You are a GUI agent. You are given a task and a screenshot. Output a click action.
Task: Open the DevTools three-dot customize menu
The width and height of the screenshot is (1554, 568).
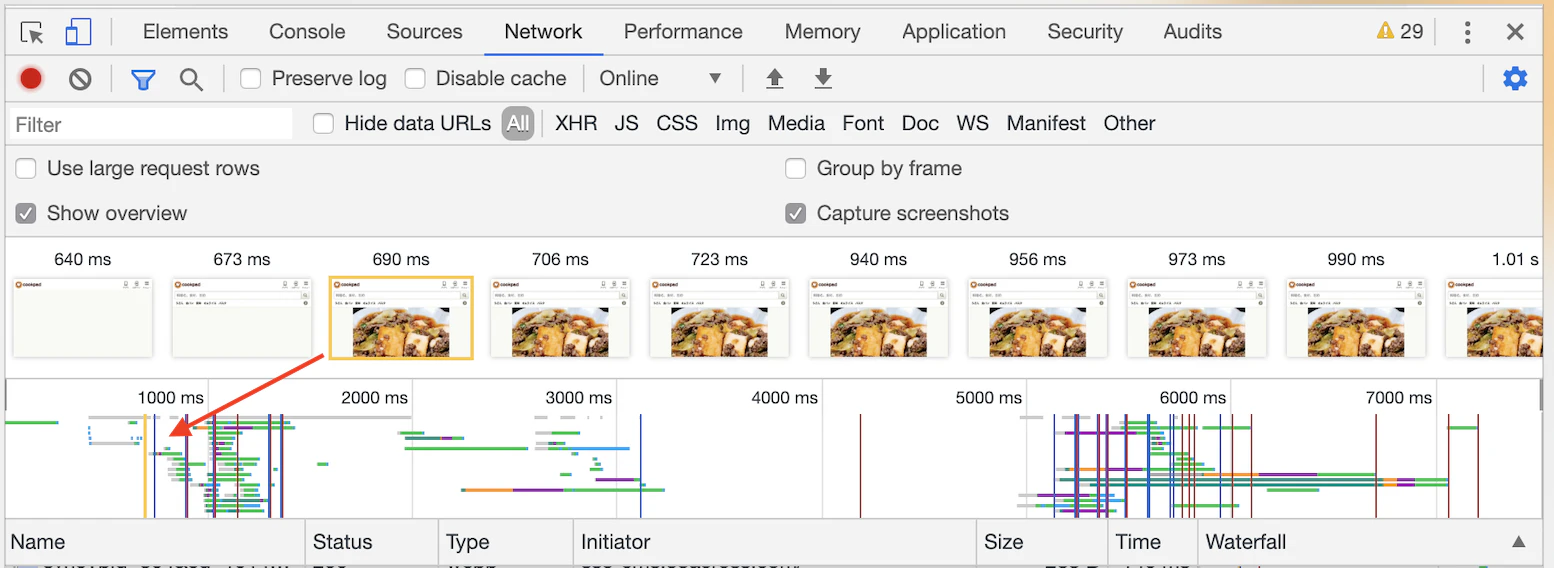1467,32
